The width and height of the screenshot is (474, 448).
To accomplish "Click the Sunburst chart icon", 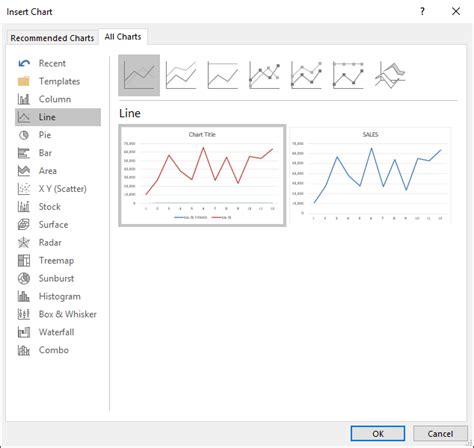I will (24, 278).
